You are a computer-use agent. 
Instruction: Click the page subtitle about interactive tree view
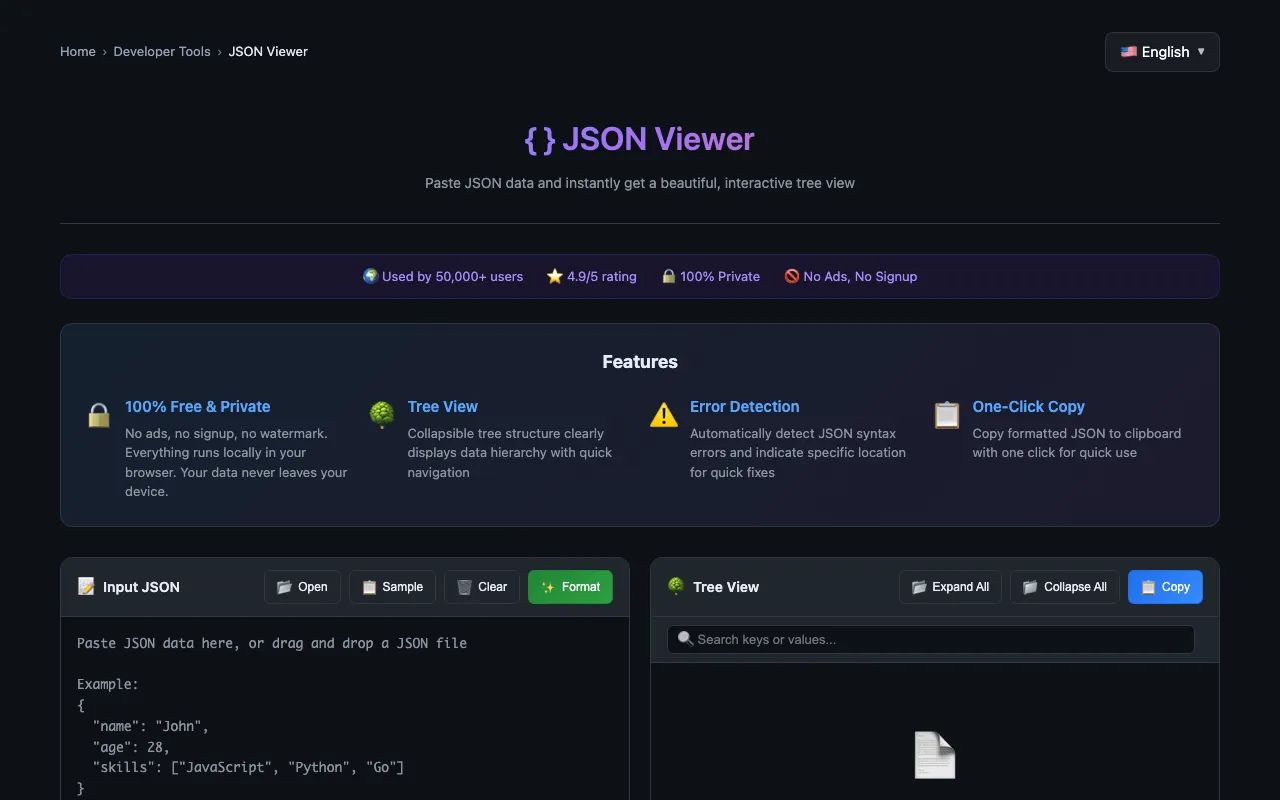(640, 183)
